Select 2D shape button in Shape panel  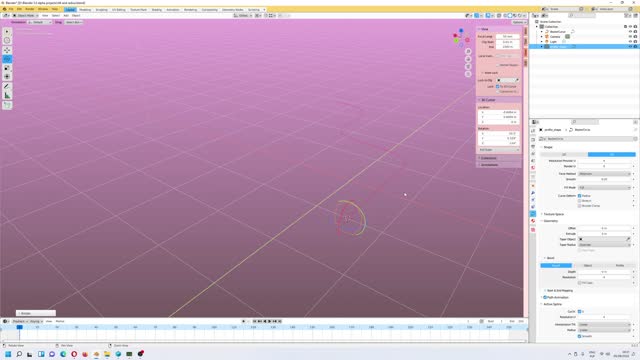coord(564,154)
